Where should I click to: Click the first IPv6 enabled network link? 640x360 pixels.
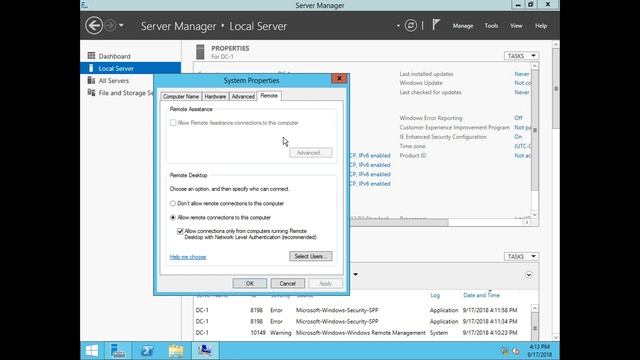(370, 156)
